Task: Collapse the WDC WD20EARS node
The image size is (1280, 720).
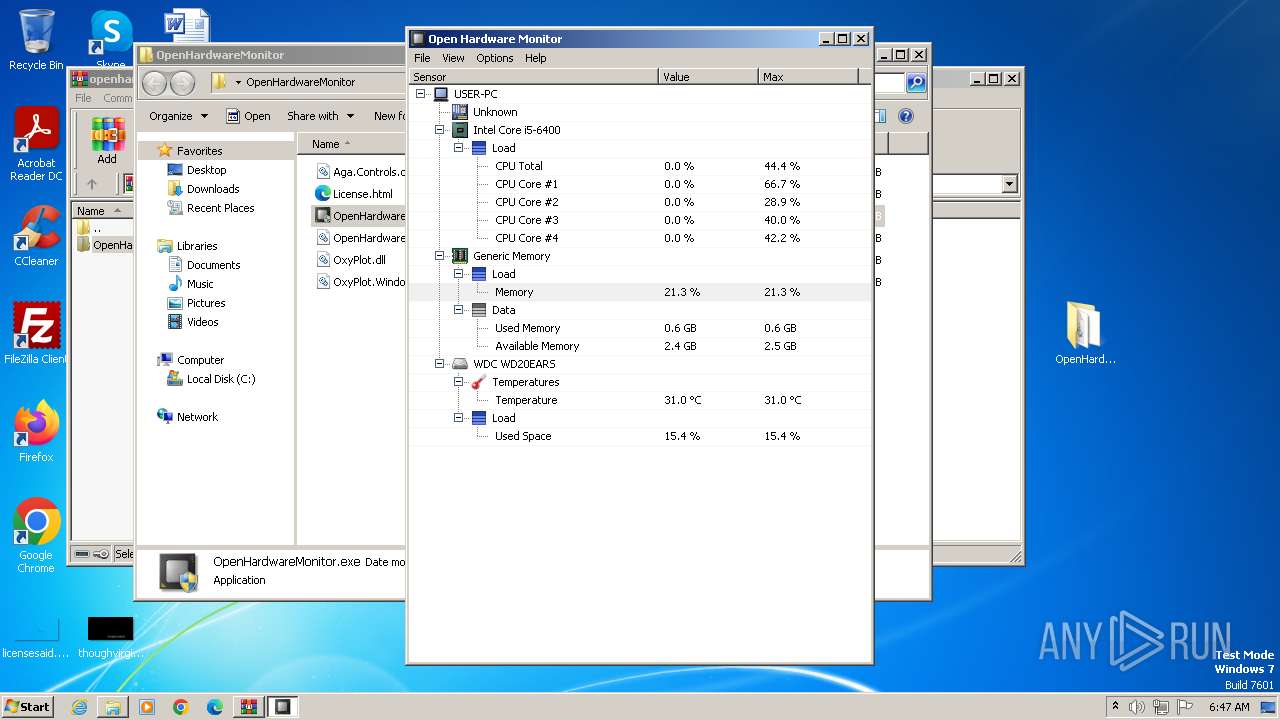Action: click(x=439, y=364)
